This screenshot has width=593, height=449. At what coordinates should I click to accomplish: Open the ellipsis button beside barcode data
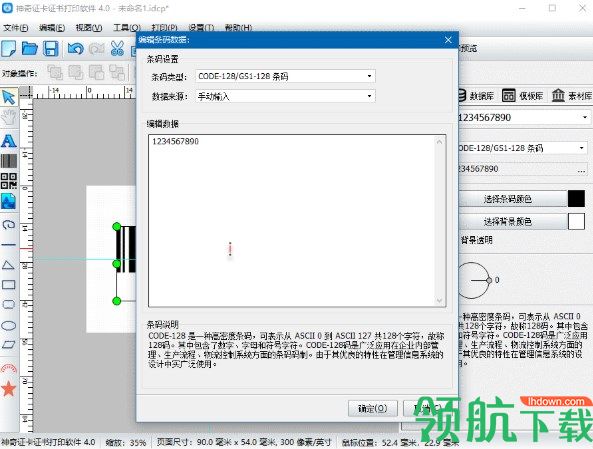[581, 169]
